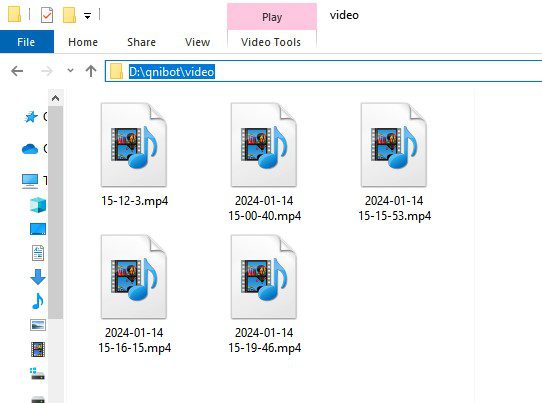Click the OneDrive cloud icon in sidebar

pyautogui.click(x=30, y=149)
